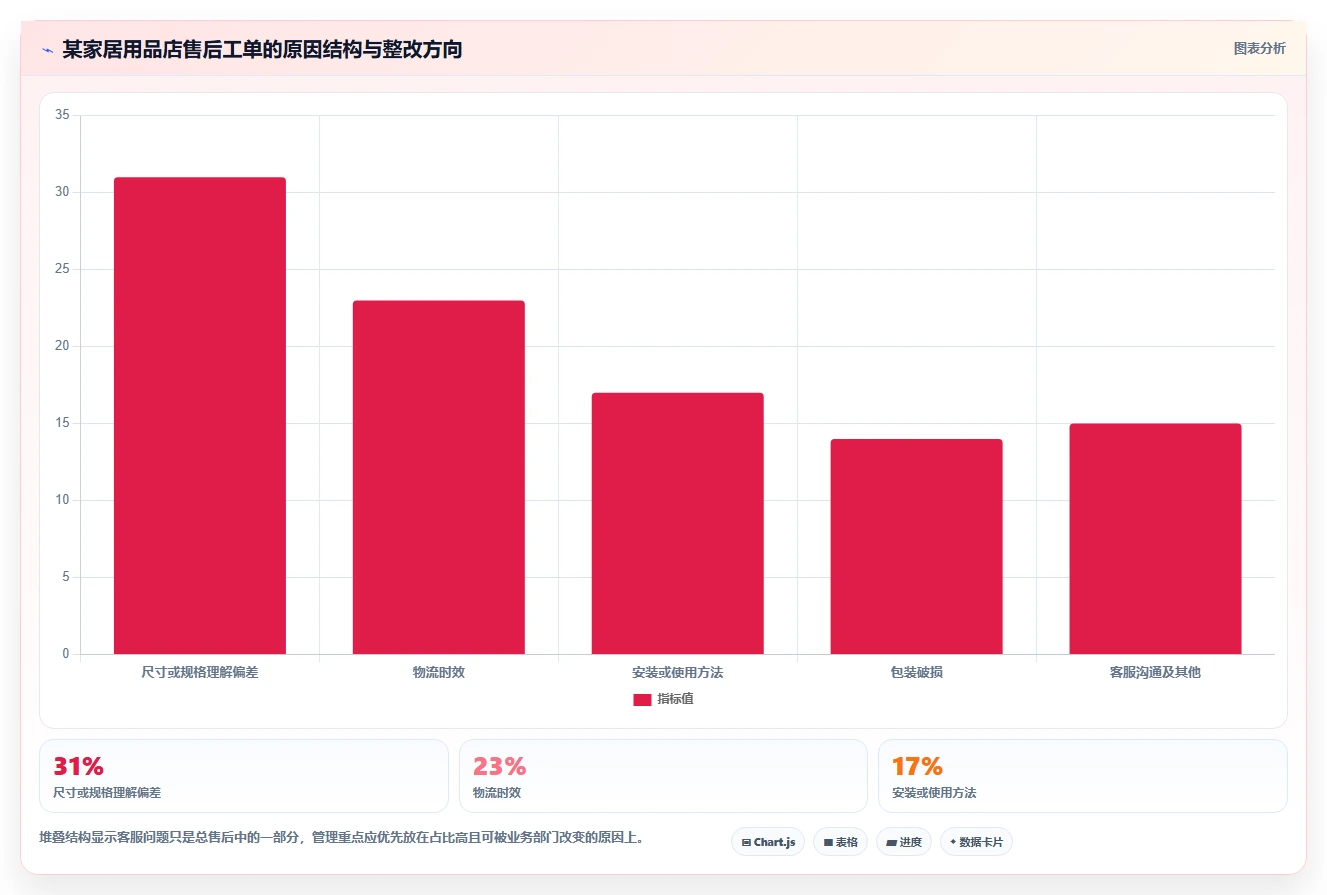The width and height of the screenshot is (1327, 895).
Task: Click the x-axis label 物流时效
Action: [x=438, y=672]
